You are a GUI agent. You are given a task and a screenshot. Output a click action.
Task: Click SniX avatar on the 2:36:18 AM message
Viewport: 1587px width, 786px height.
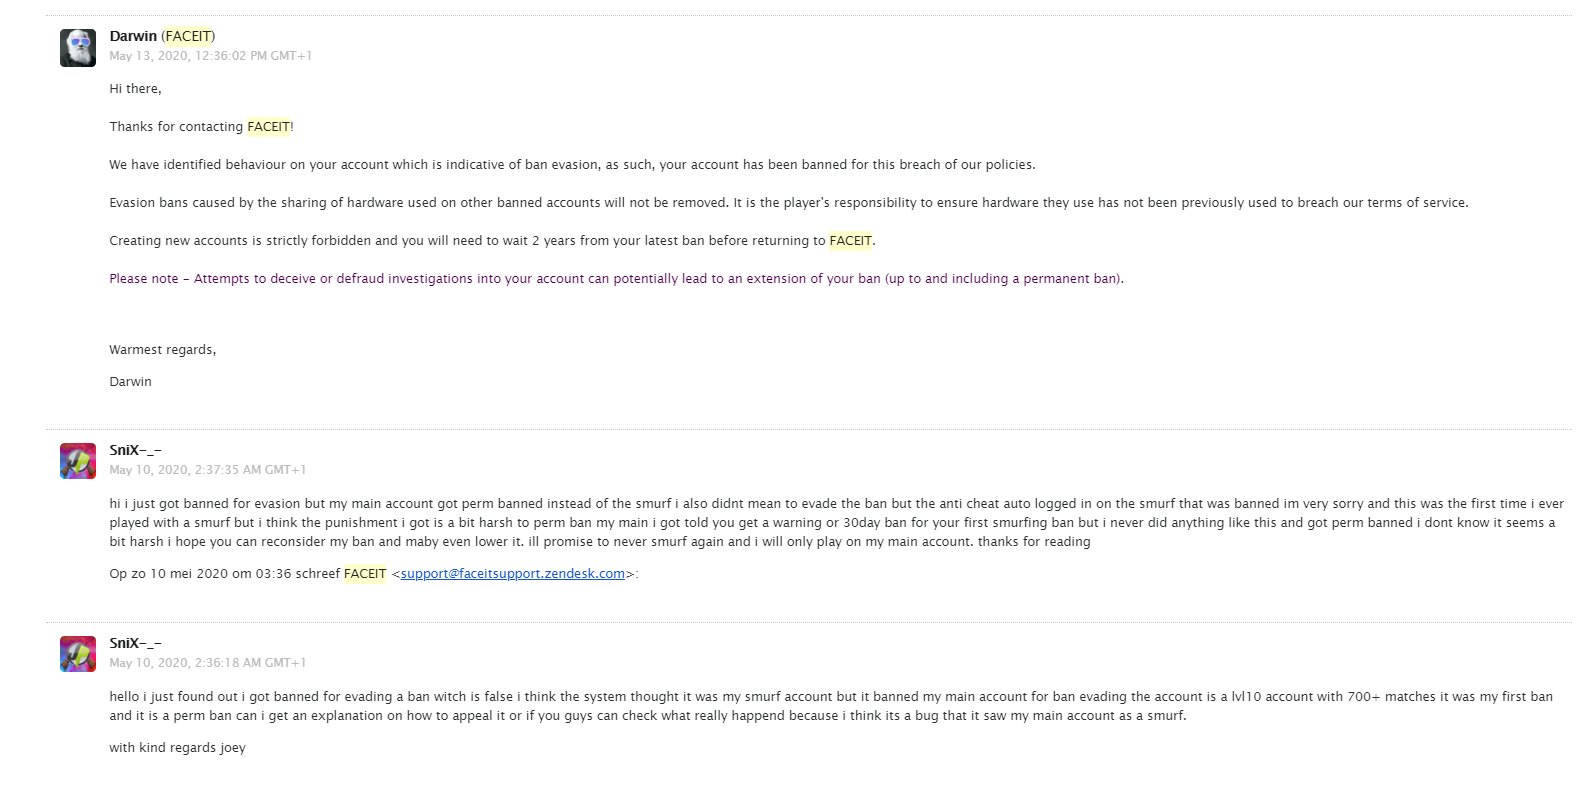(77, 654)
